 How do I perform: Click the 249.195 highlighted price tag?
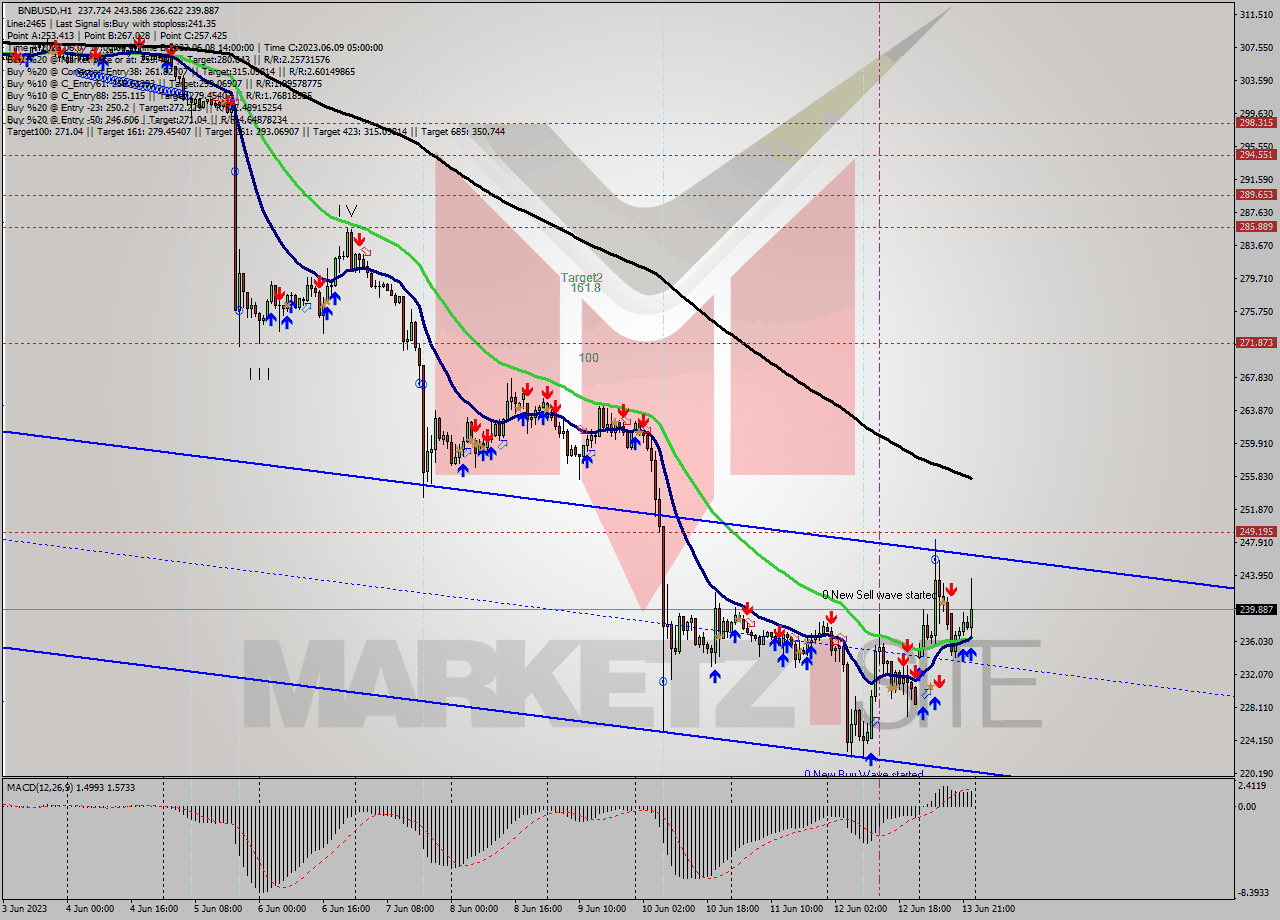click(1255, 531)
